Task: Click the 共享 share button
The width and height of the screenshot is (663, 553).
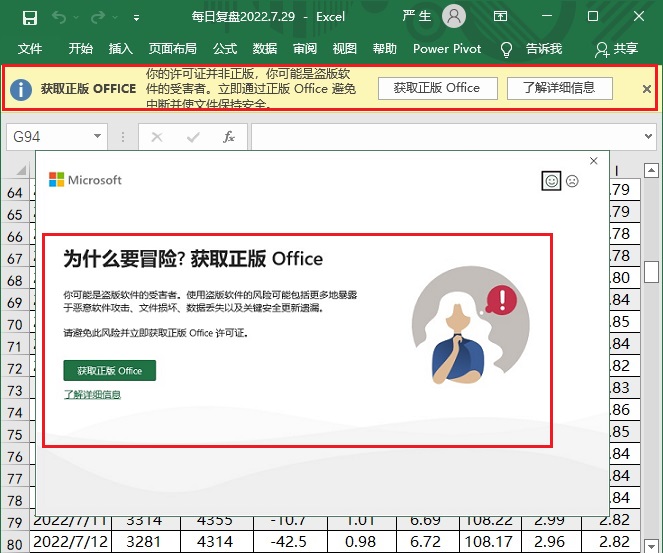Action: 616,49
